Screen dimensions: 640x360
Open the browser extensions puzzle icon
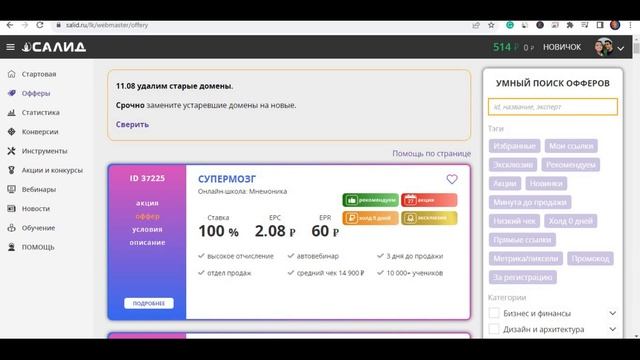click(570, 25)
